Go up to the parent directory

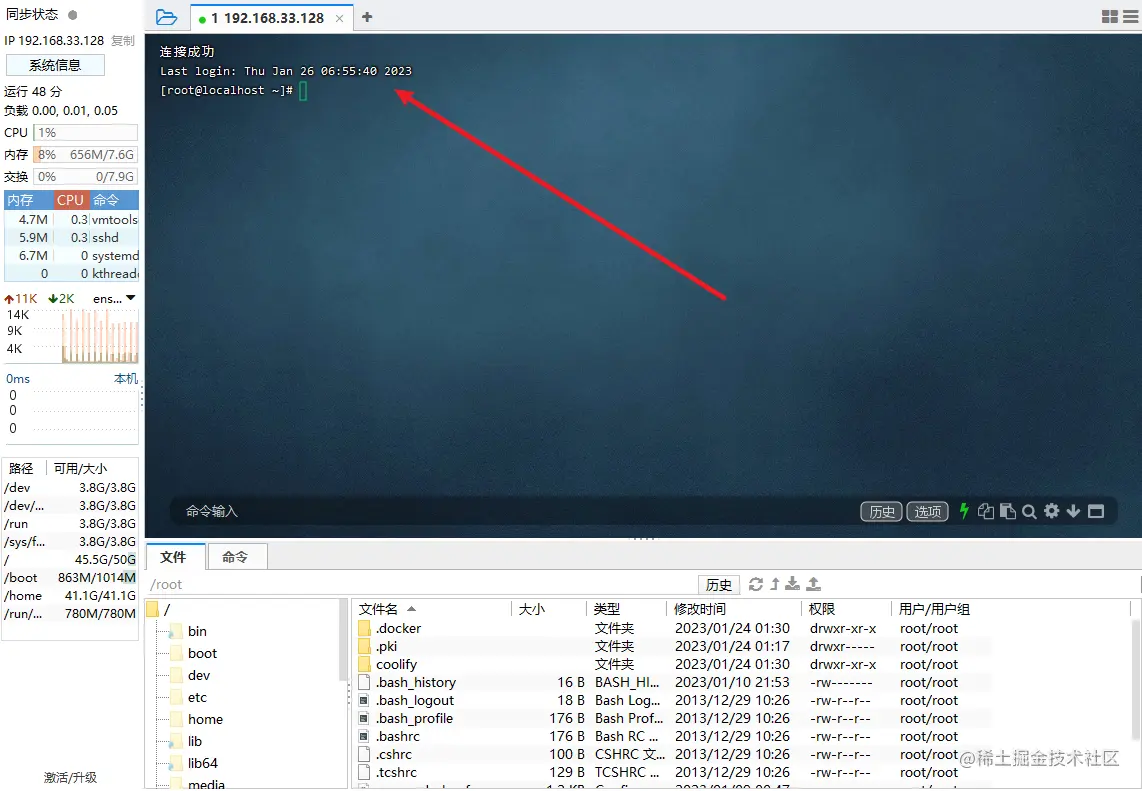tap(774, 583)
